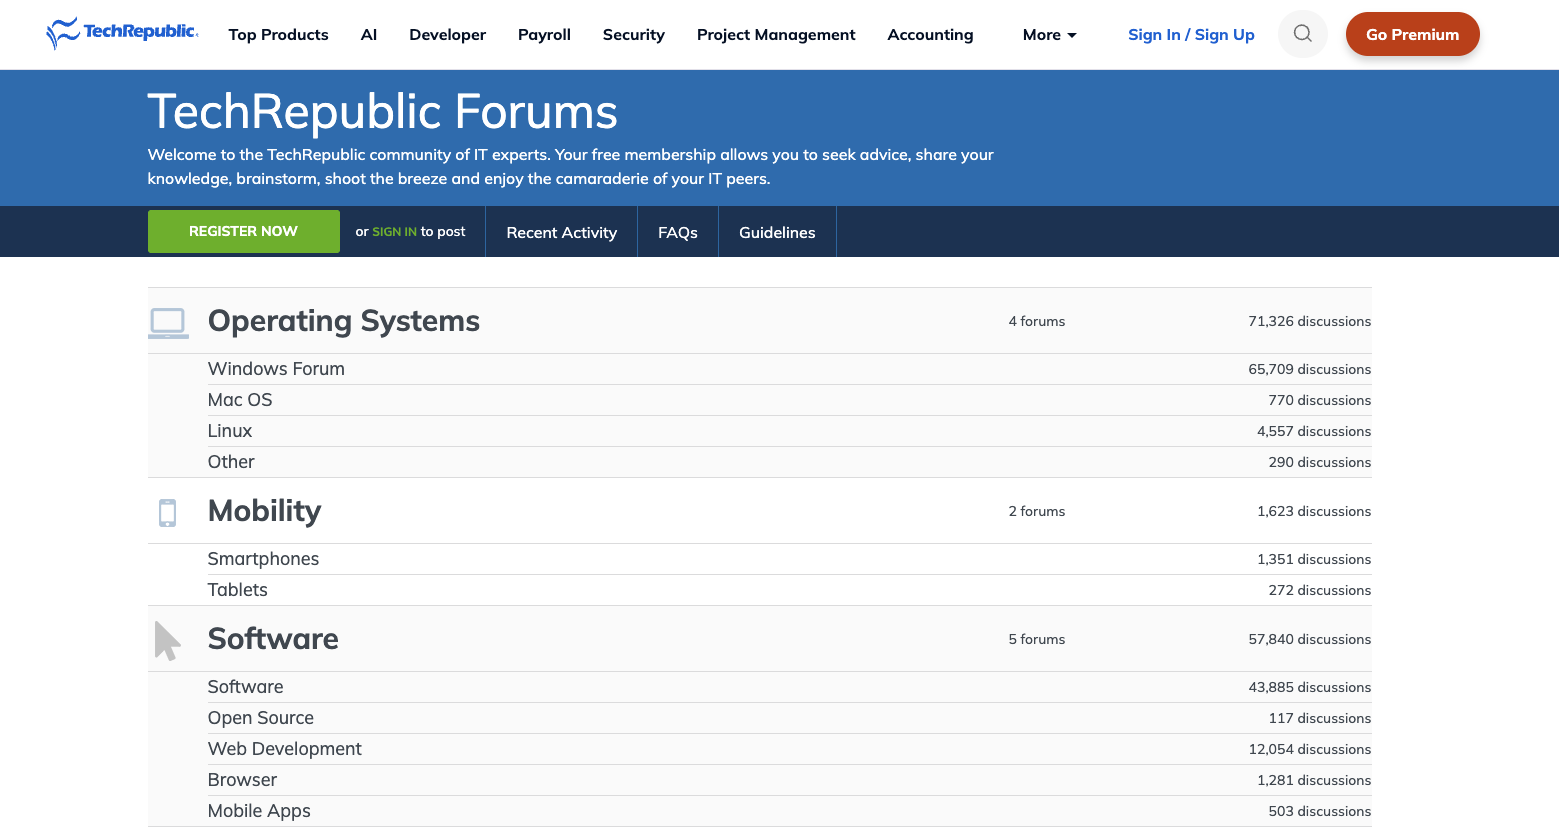
Task: Click the REGISTER NOW button
Action: click(x=244, y=231)
